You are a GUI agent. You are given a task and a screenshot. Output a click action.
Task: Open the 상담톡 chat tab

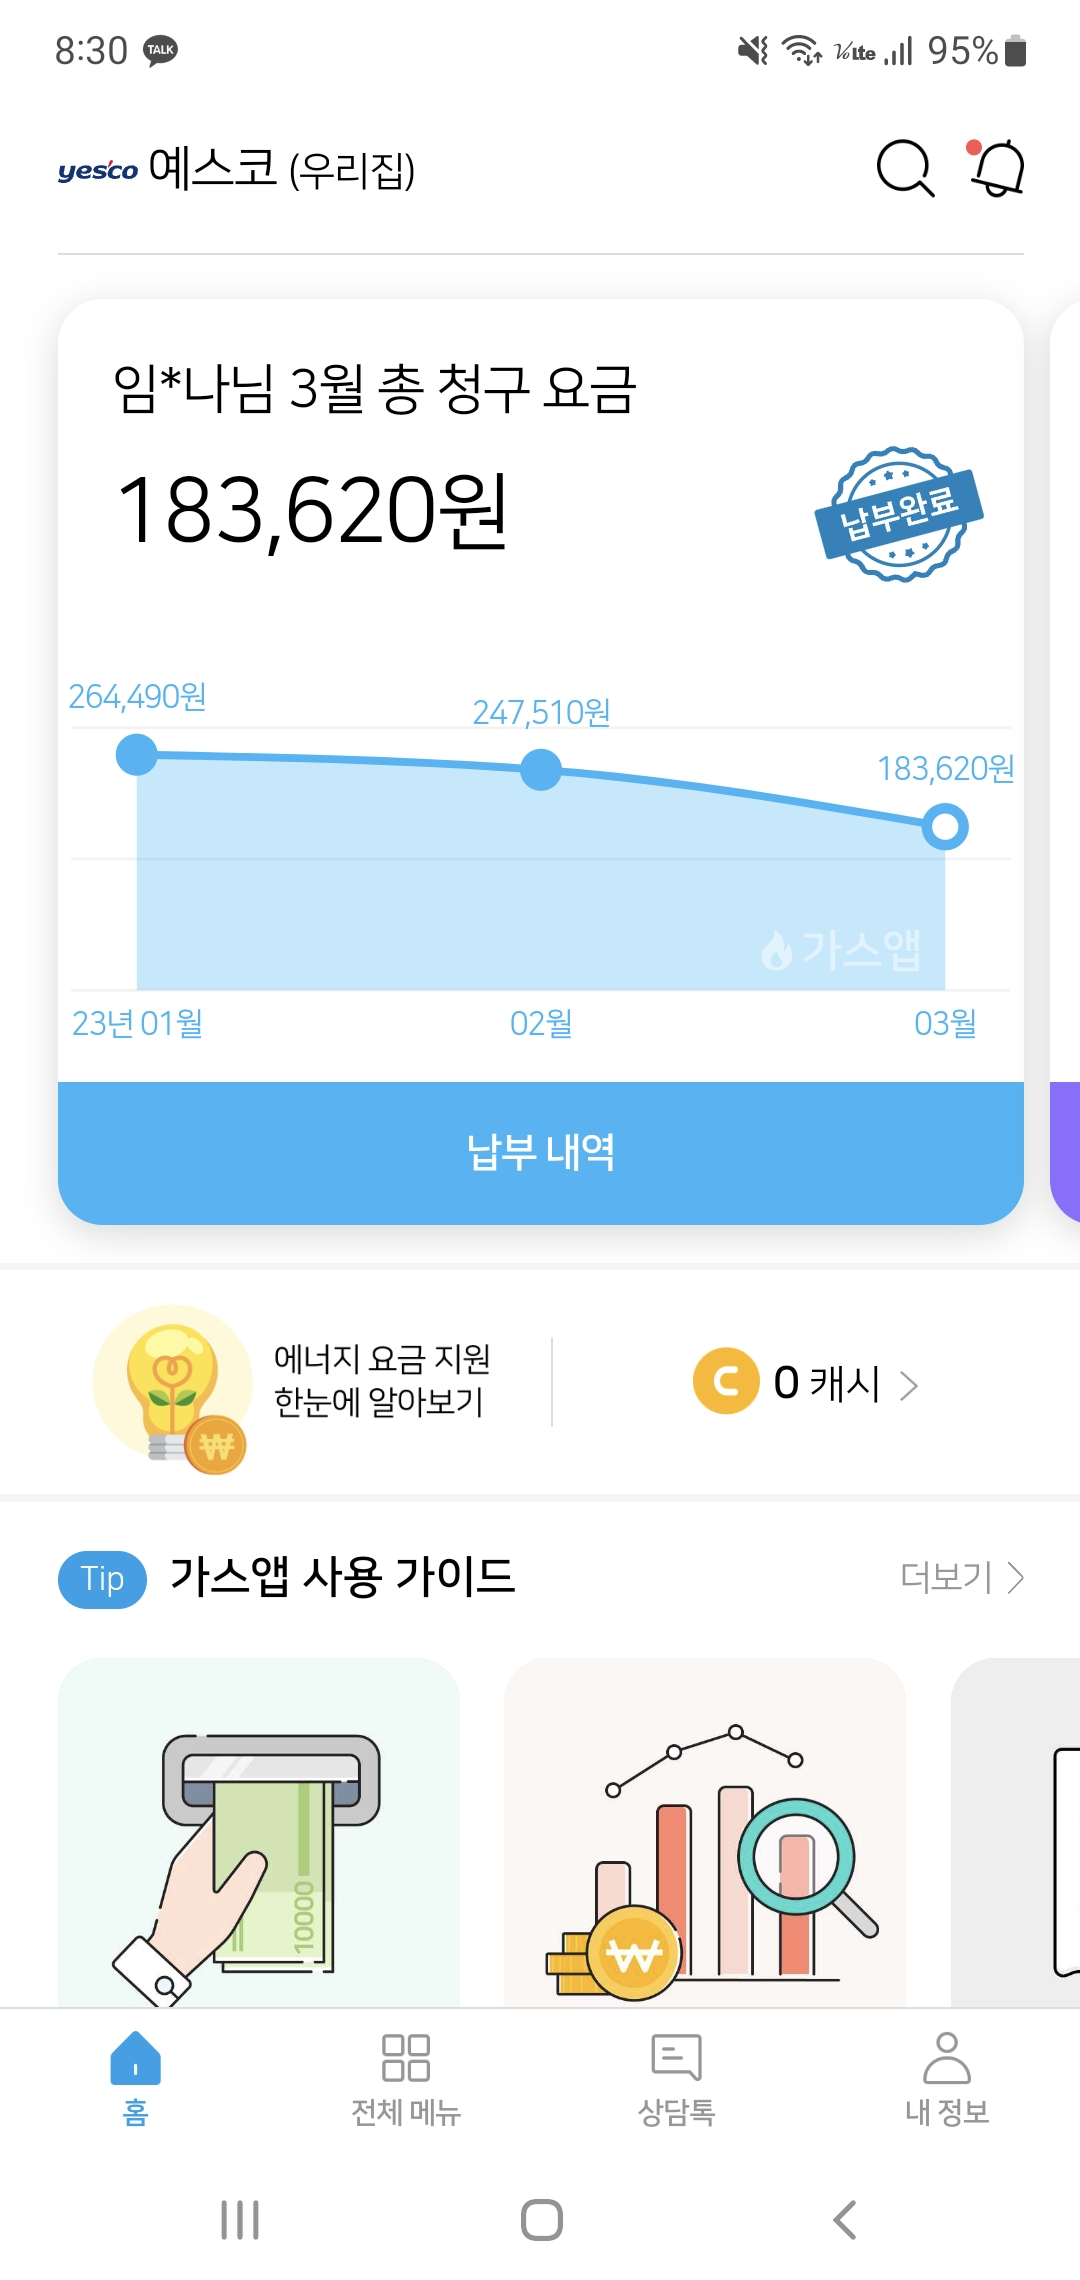coord(676,2077)
